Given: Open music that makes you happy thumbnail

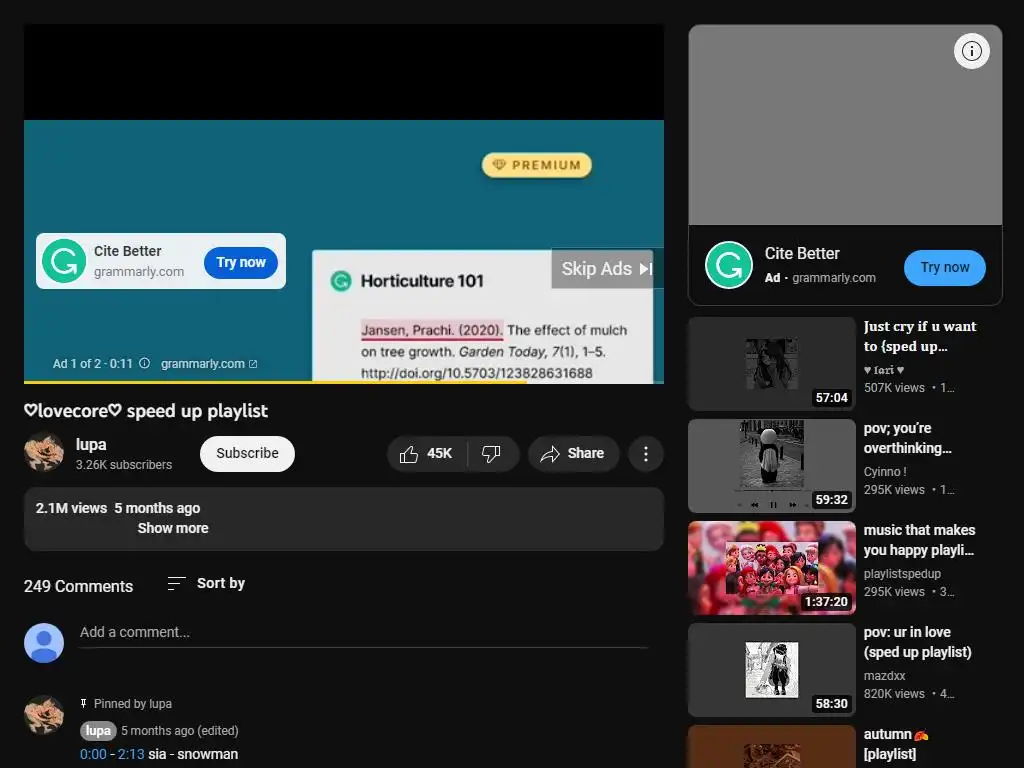Looking at the screenshot, I should click(x=772, y=568).
